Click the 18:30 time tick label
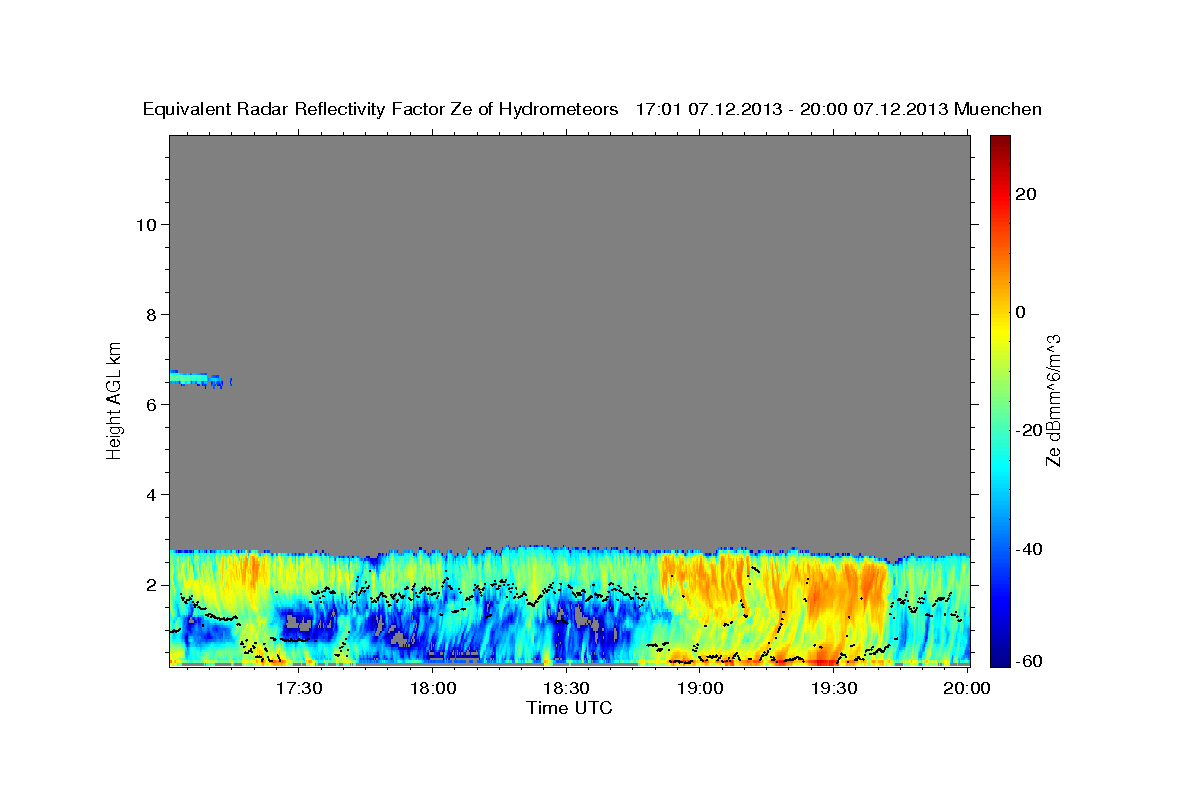The image size is (1200, 800). (x=566, y=688)
